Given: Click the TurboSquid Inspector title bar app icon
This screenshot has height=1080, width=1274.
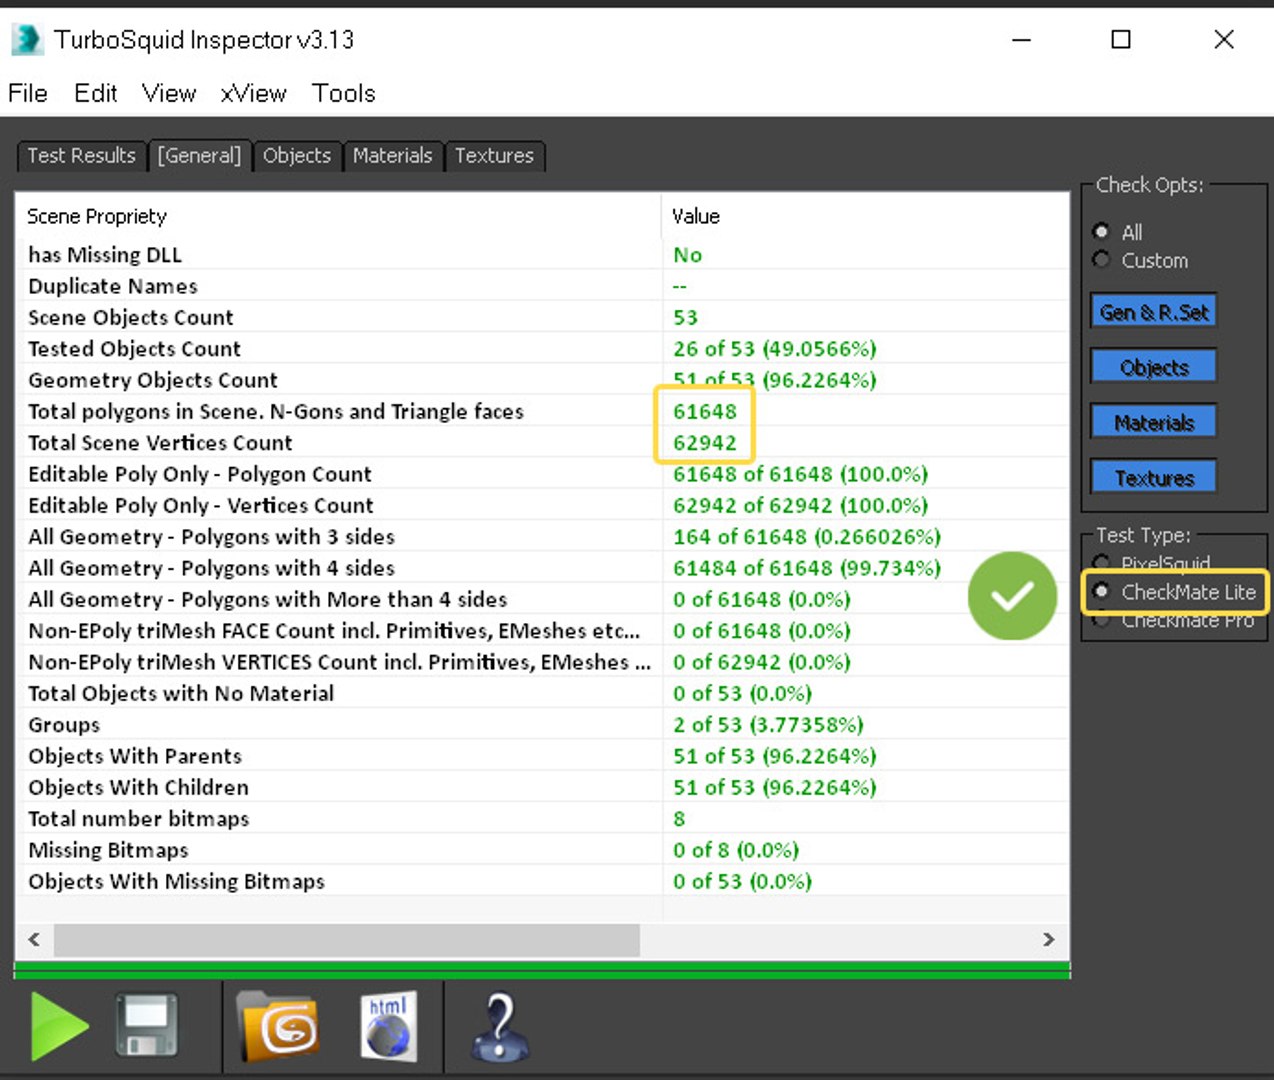Looking at the screenshot, I should (x=27, y=40).
